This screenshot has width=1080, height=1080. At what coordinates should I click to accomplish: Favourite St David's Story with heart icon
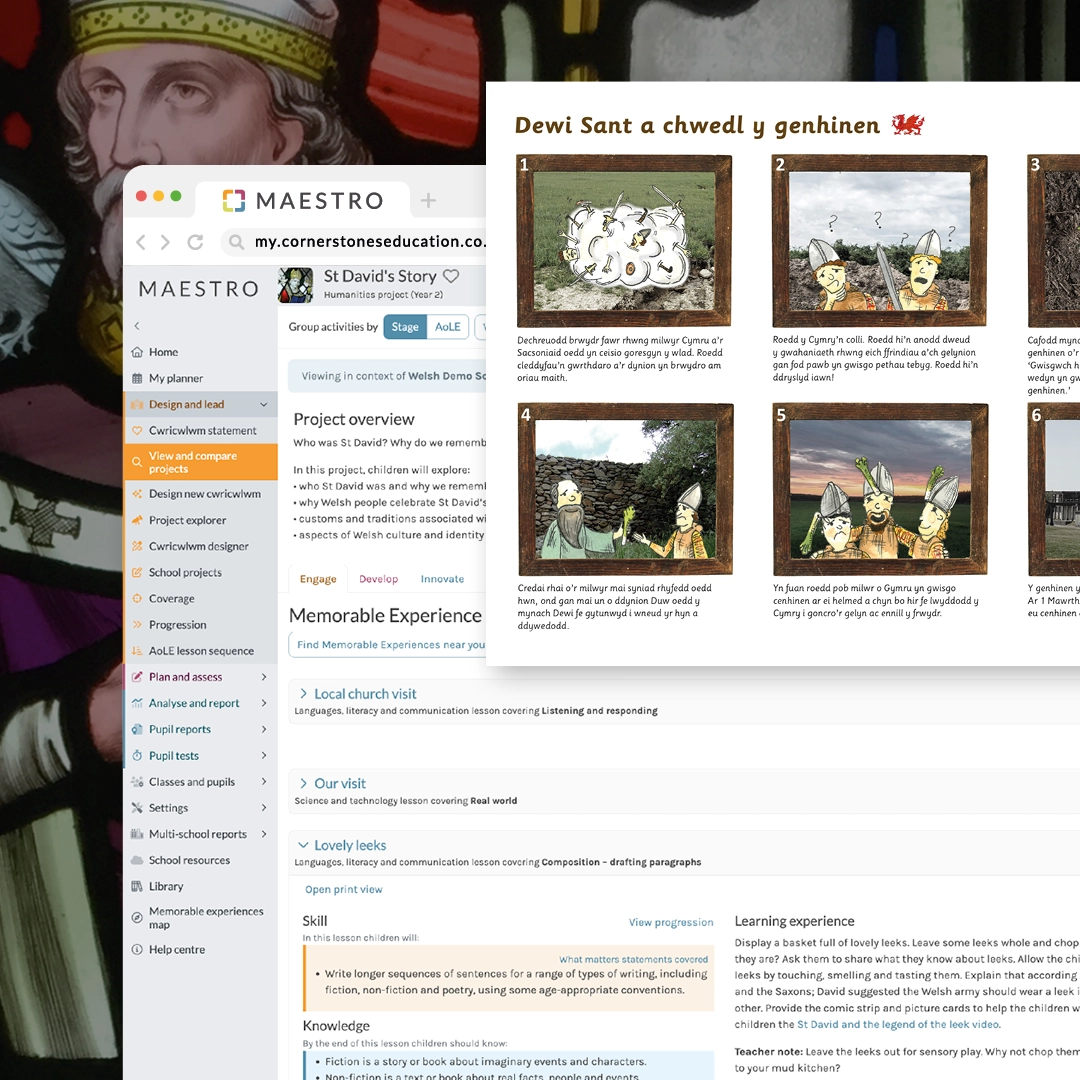pyautogui.click(x=451, y=276)
